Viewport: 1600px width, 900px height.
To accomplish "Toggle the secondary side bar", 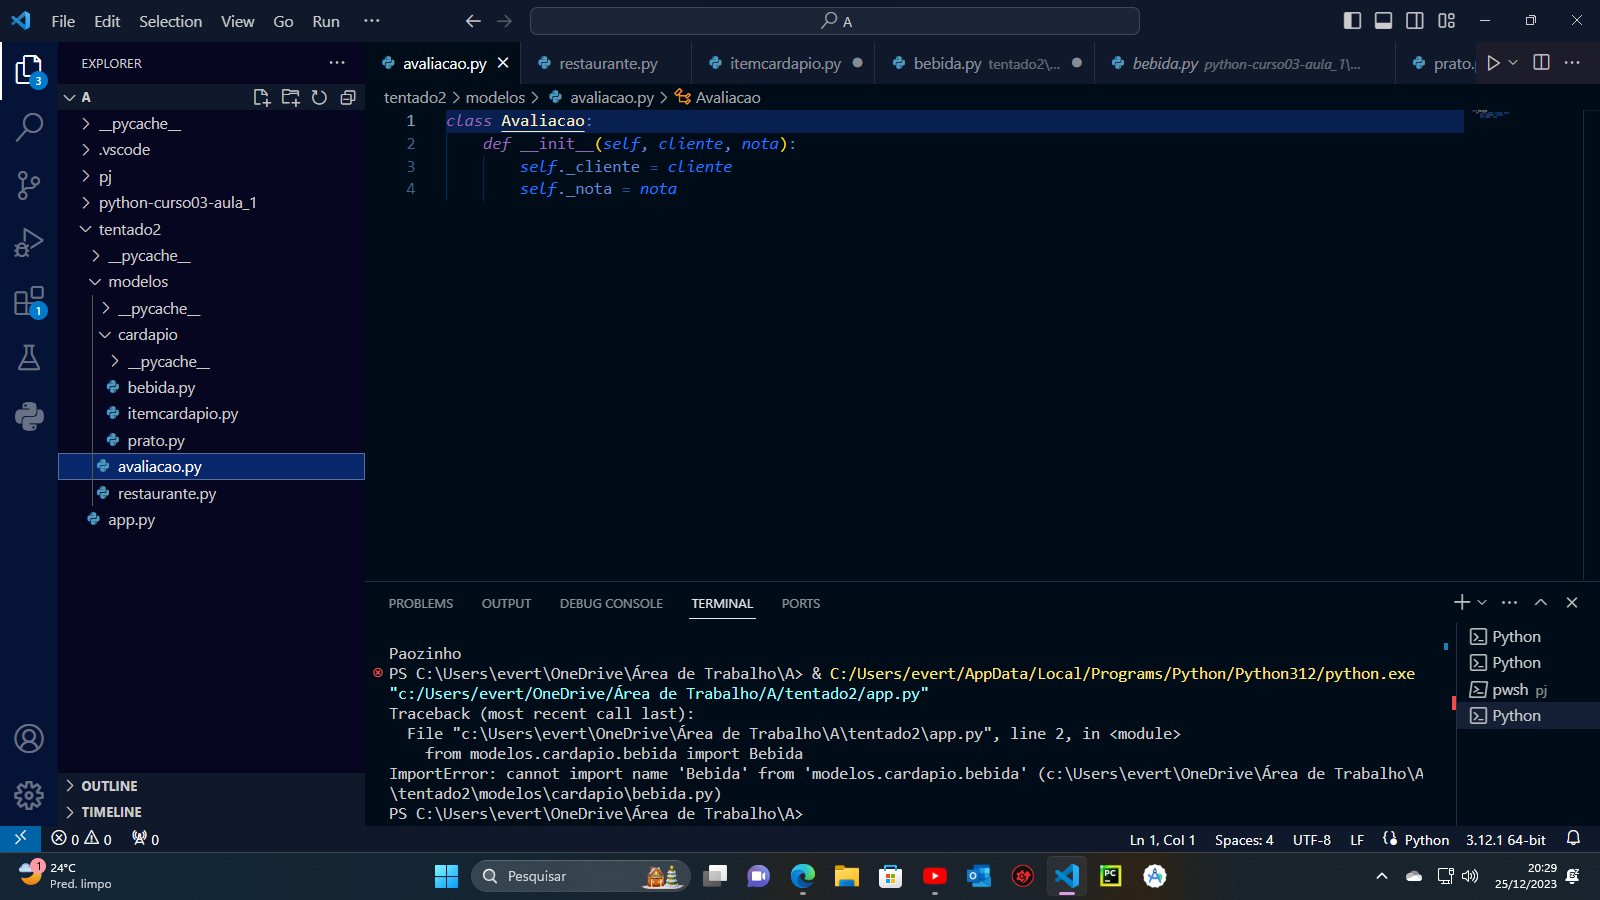I will click(1415, 21).
